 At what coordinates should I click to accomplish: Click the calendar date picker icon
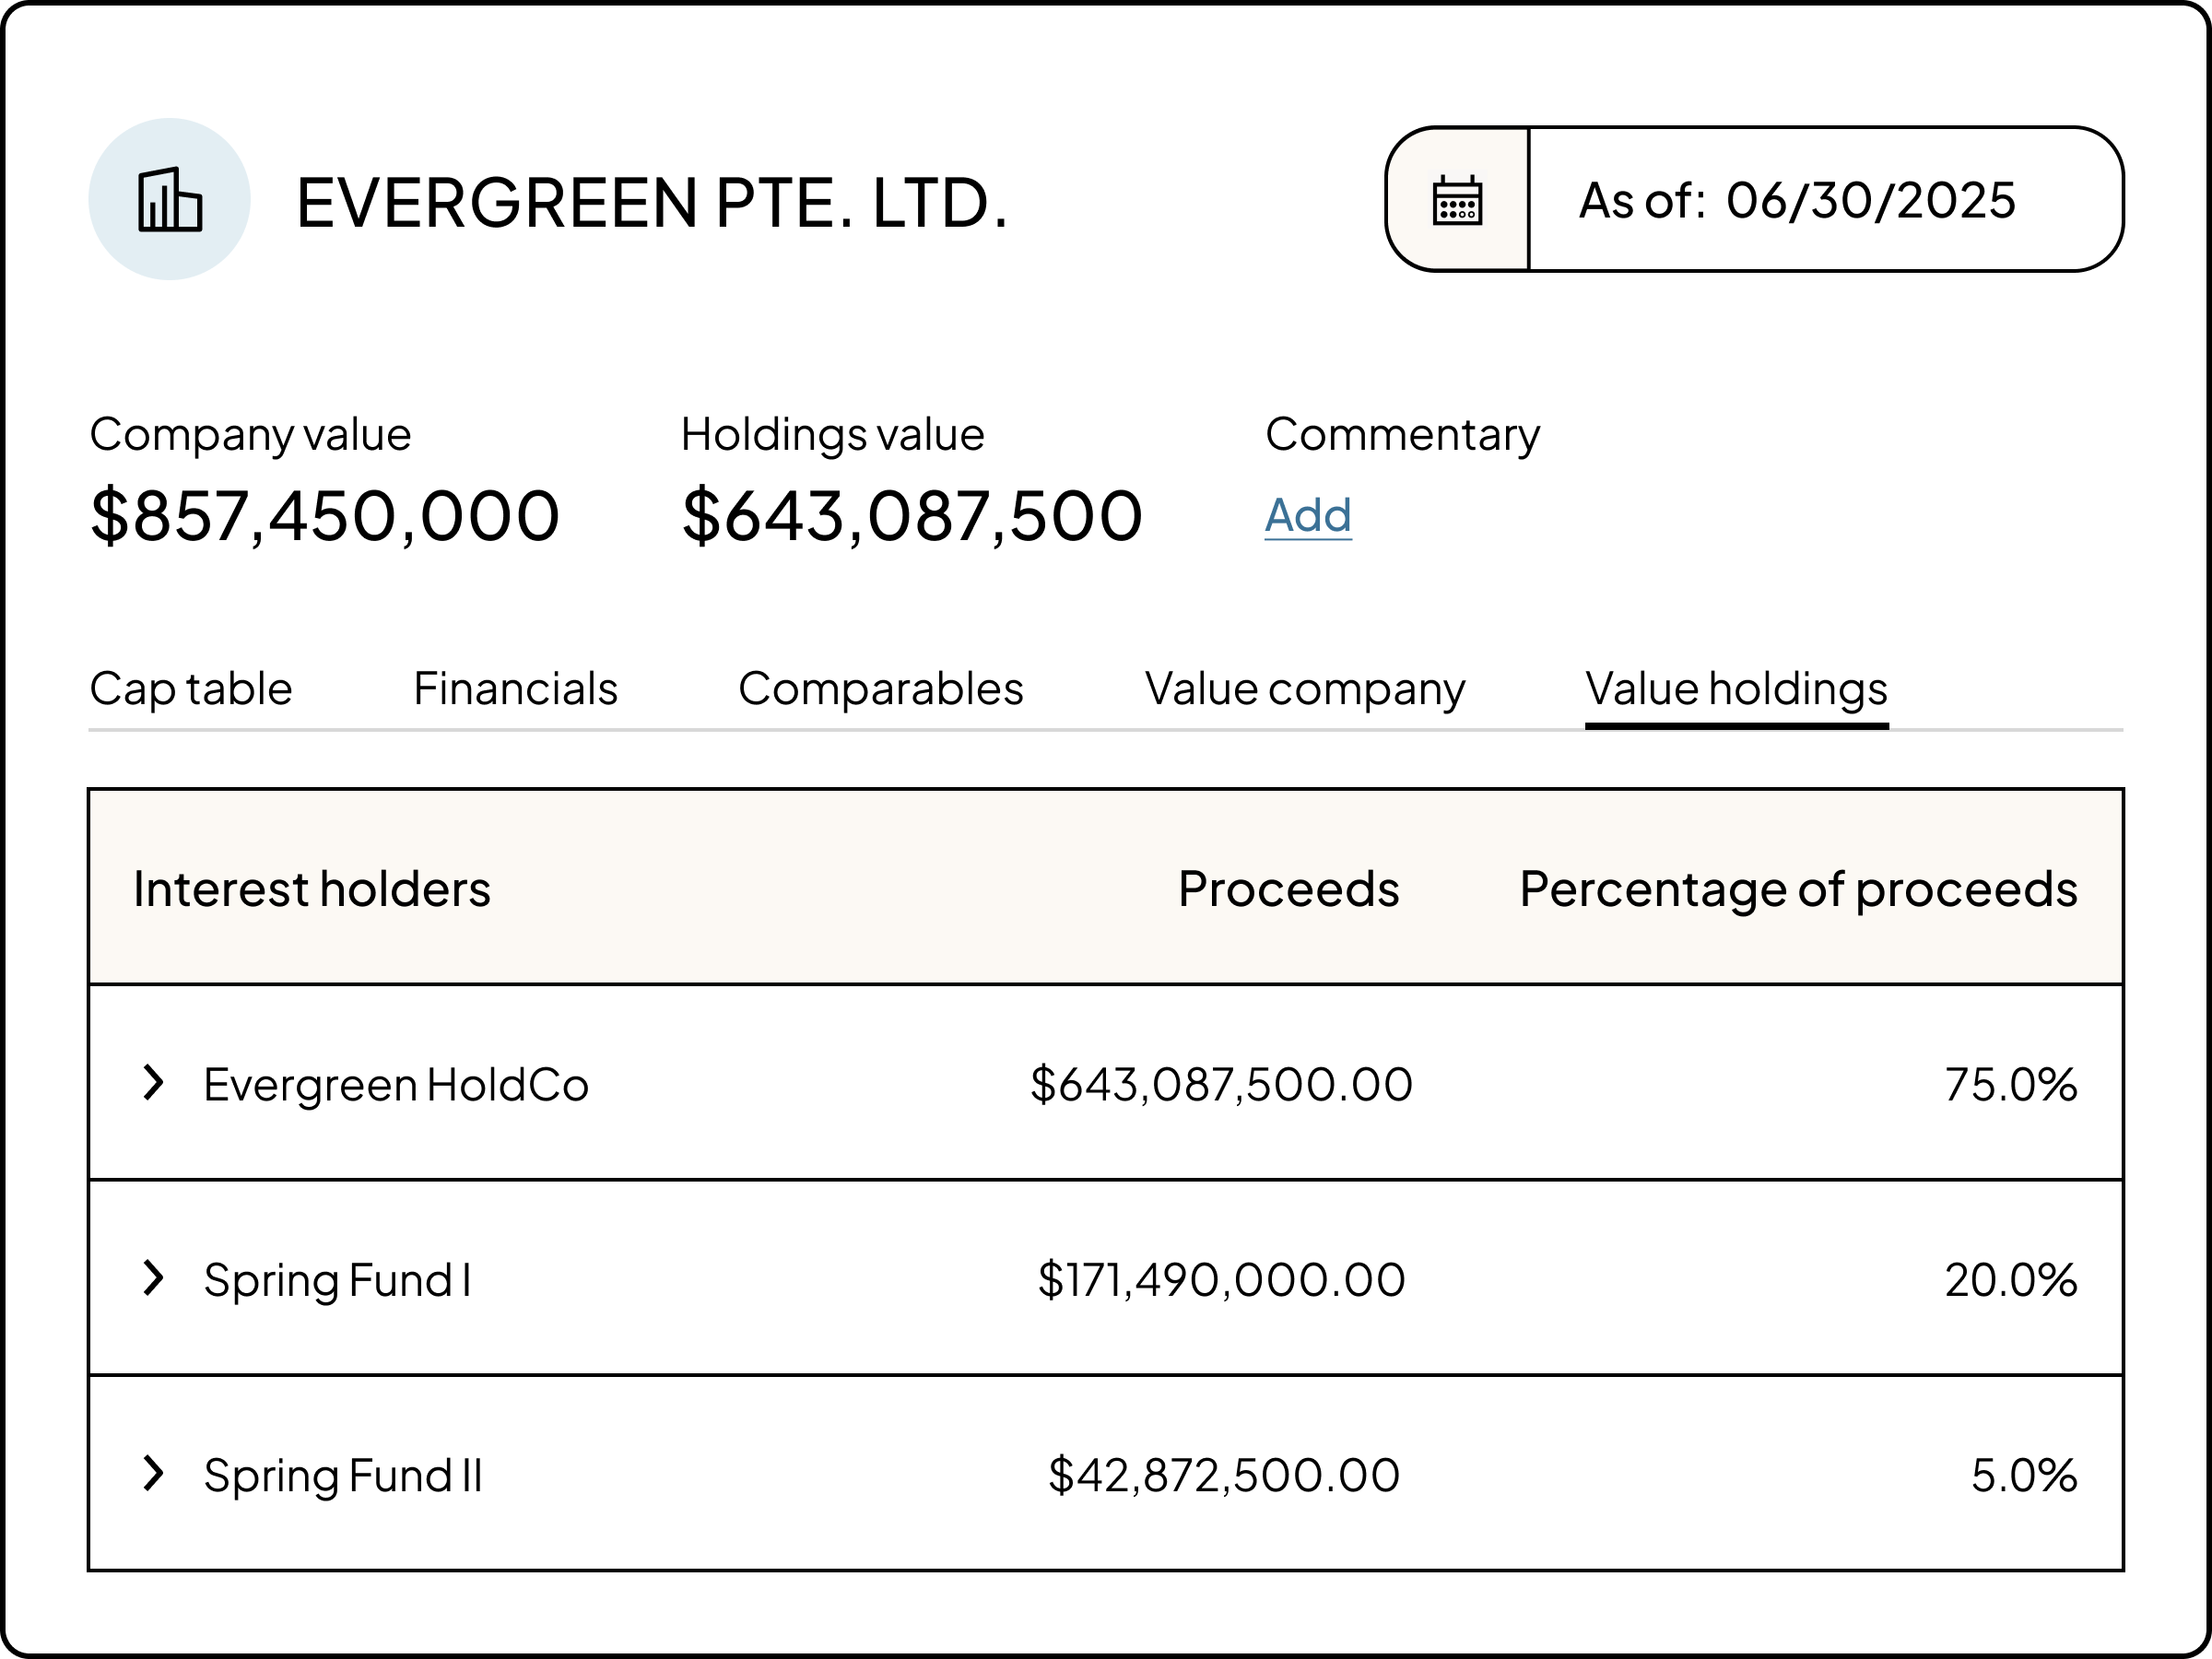[x=1457, y=200]
